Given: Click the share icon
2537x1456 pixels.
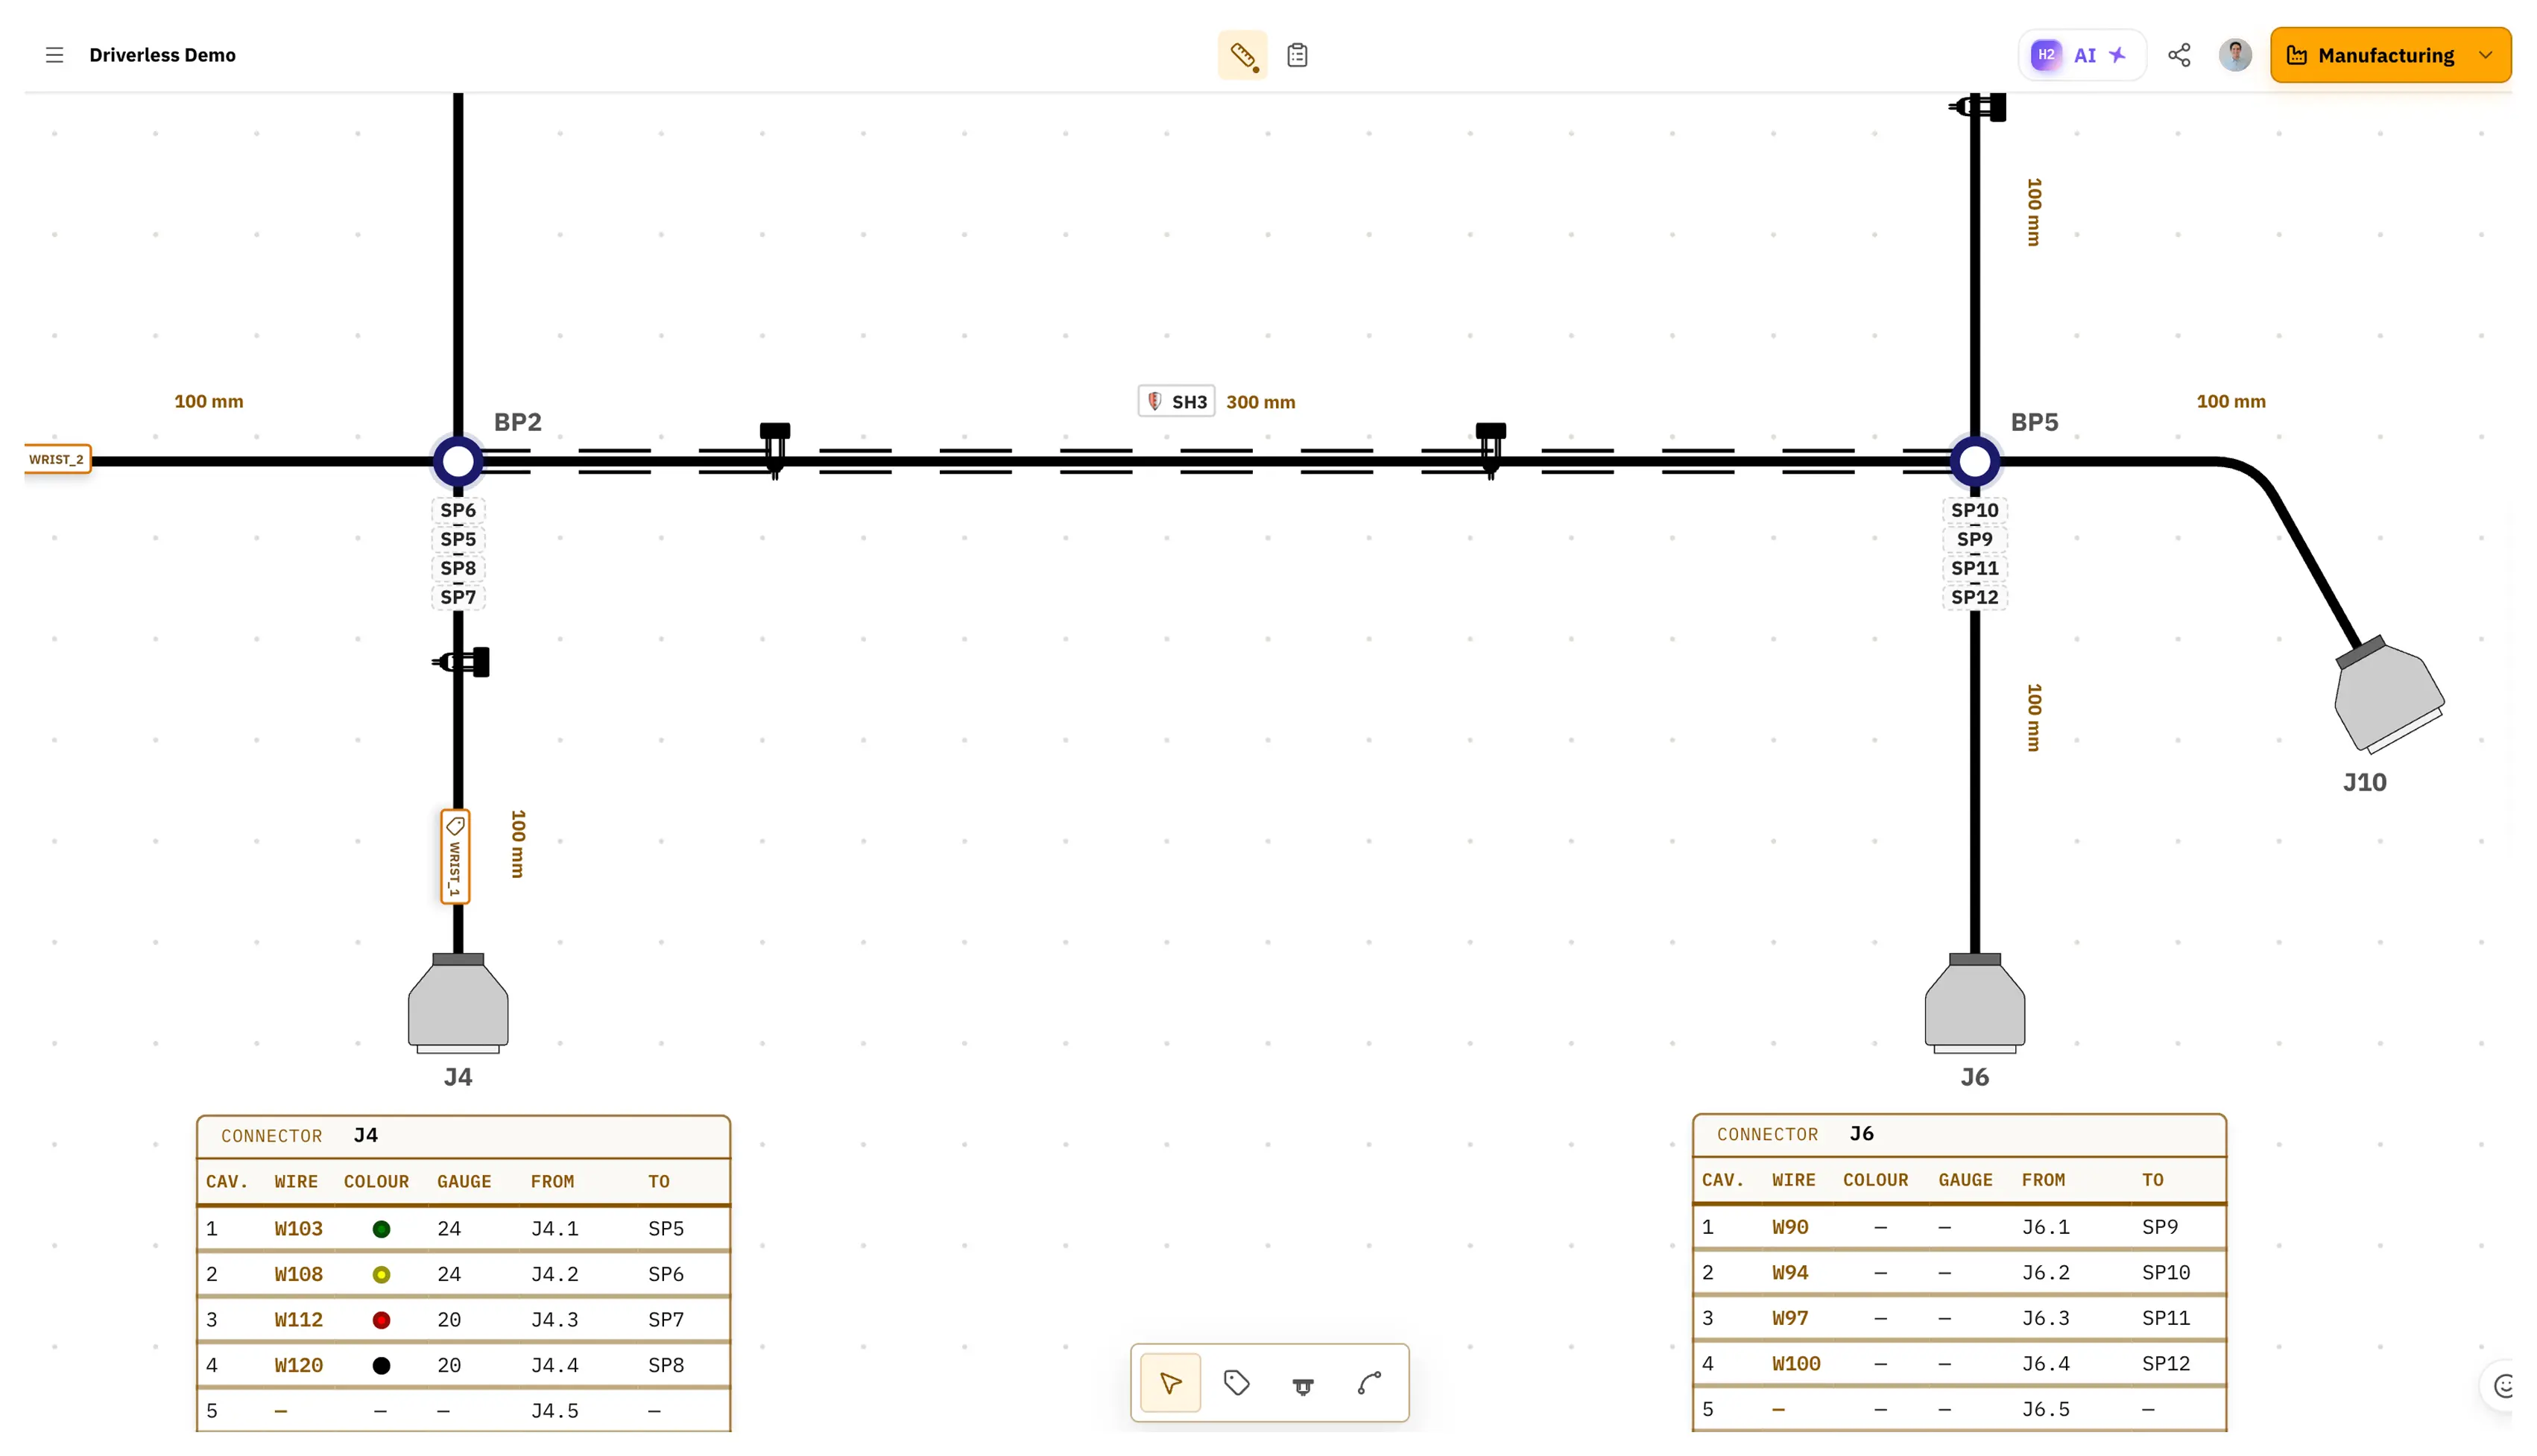Looking at the screenshot, I should click(x=2179, y=55).
